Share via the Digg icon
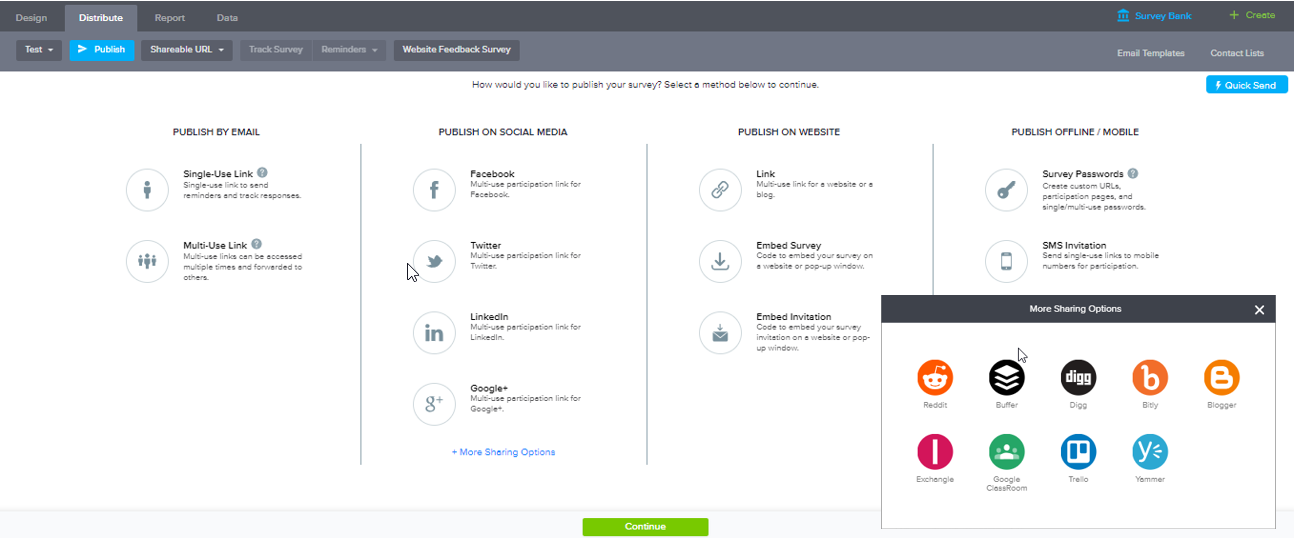The height and width of the screenshot is (538, 1294). point(1078,378)
